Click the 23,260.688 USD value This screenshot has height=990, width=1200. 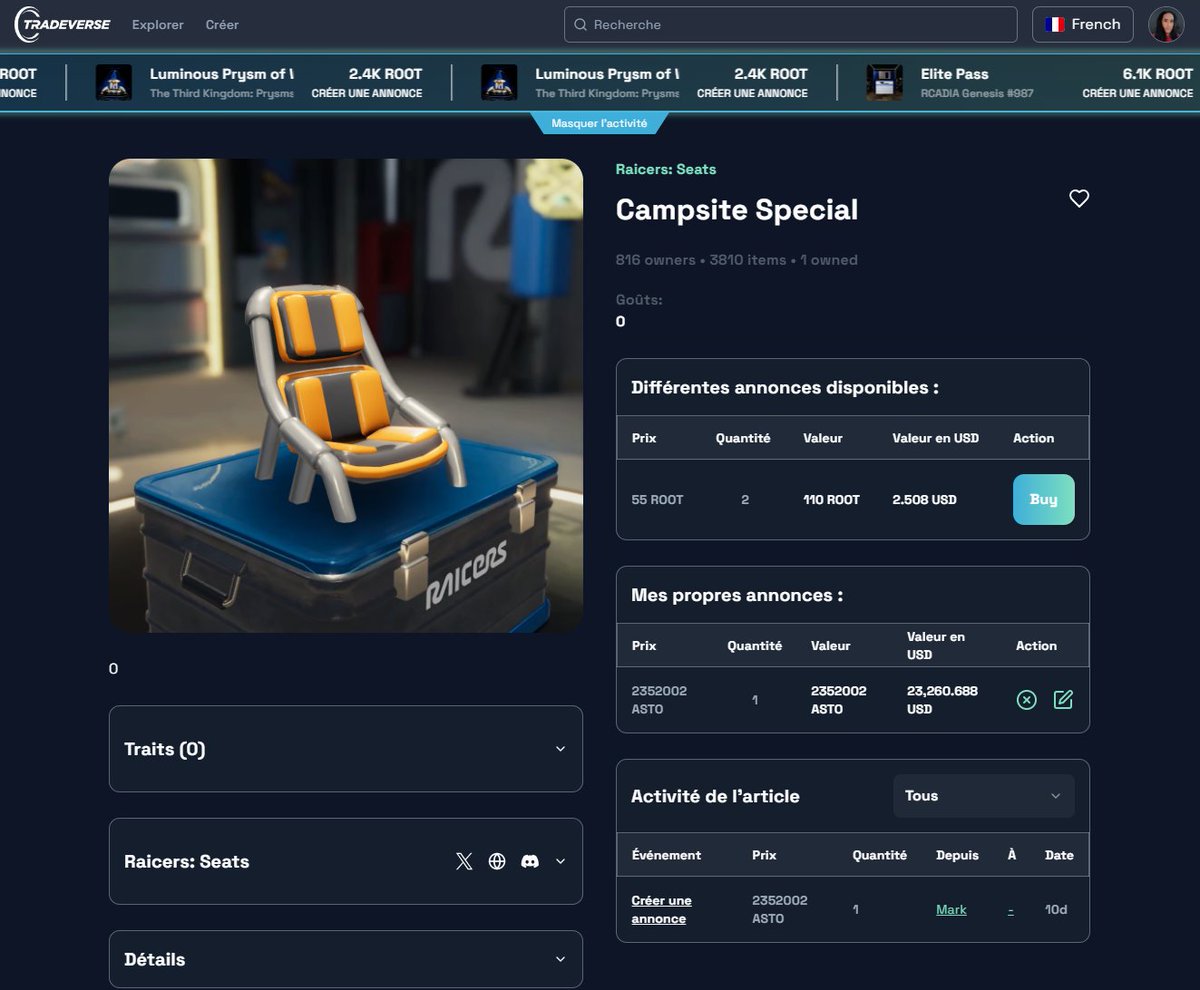click(x=942, y=700)
